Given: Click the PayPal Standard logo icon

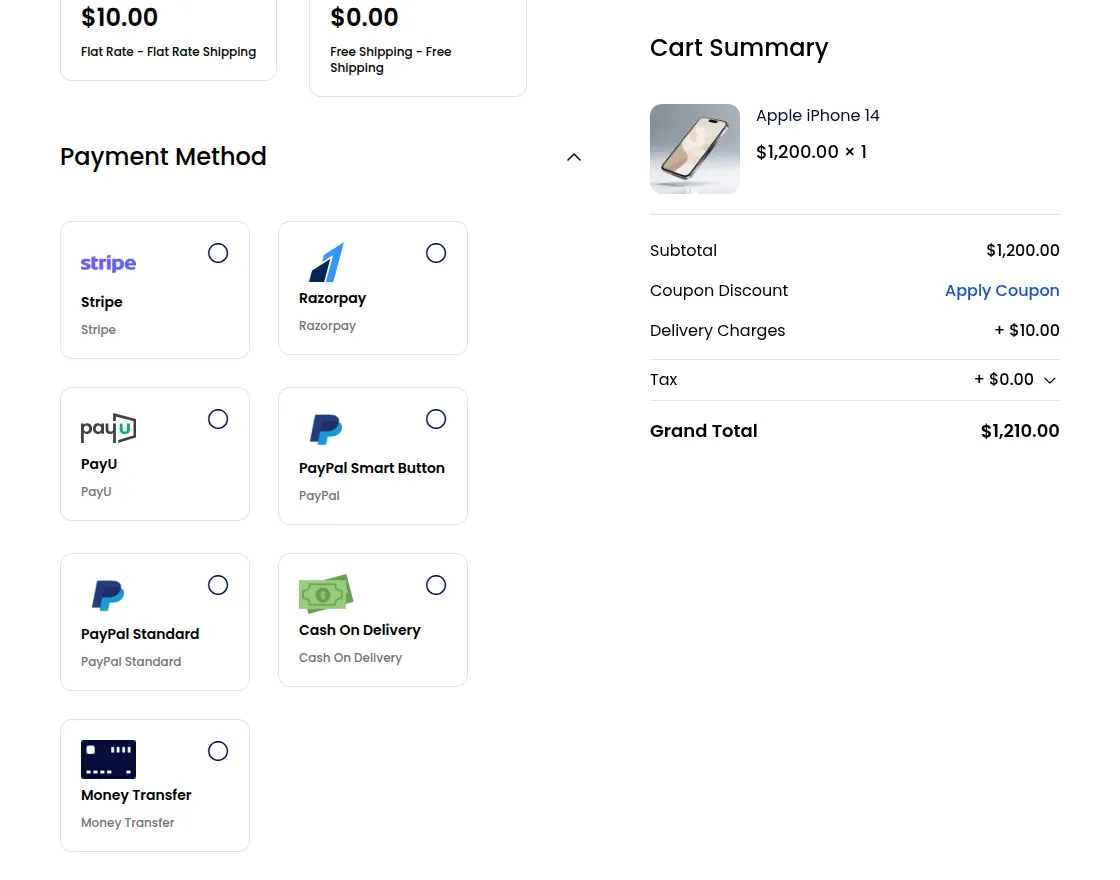Looking at the screenshot, I should pyautogui.click(x=108, y=595).
